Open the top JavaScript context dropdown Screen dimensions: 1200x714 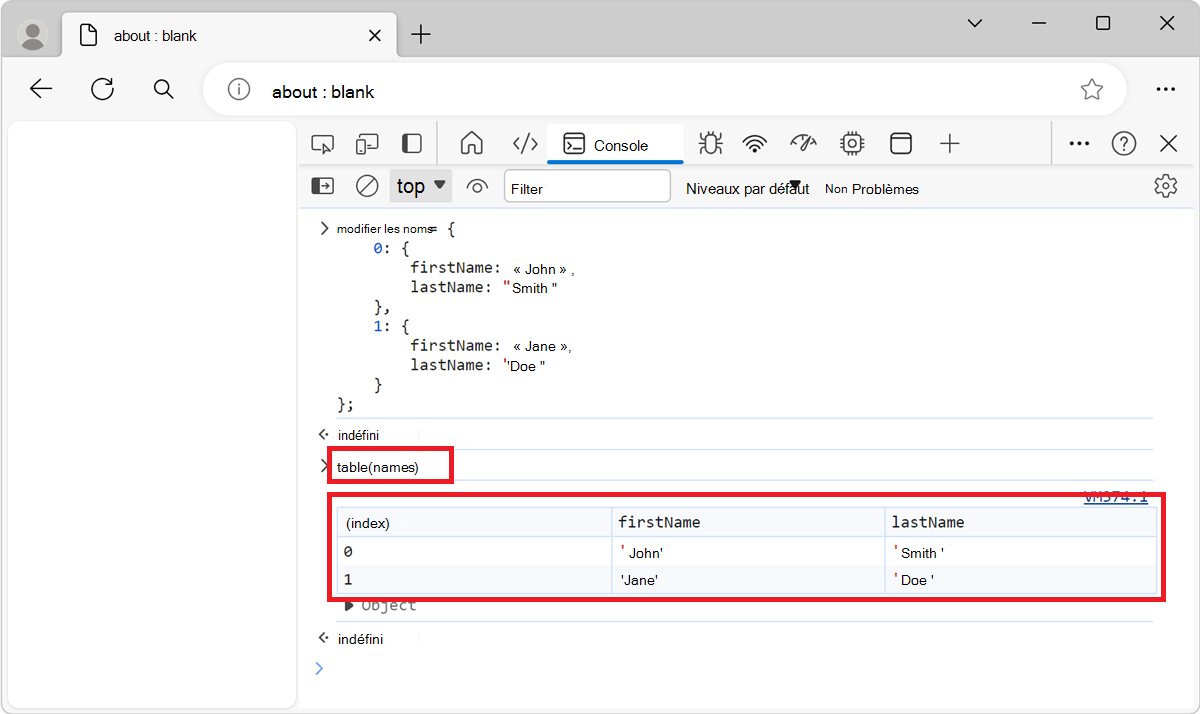(x=421, y=186)
